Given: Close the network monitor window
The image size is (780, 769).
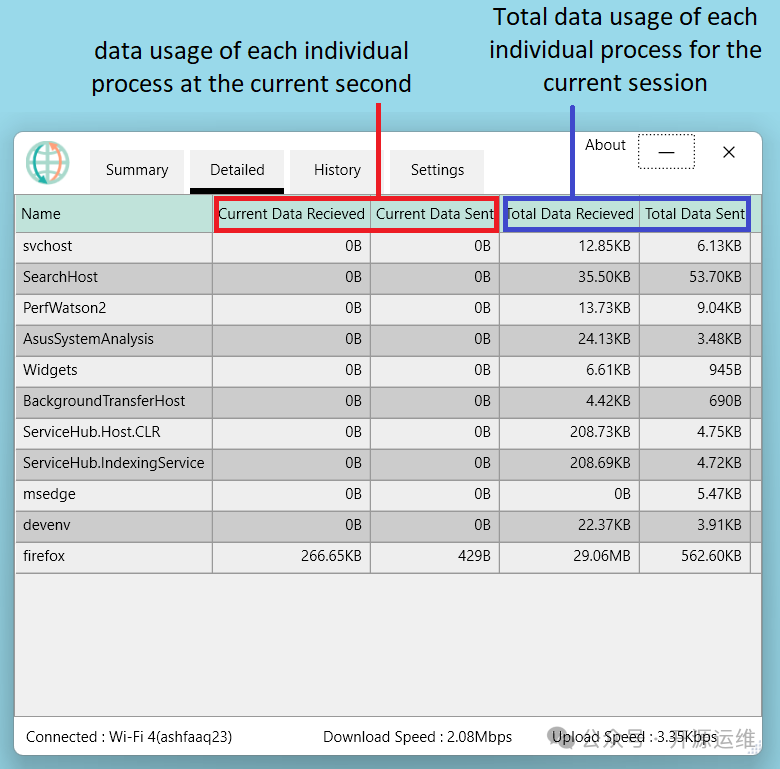Looking at the screenshot, I should 729,152.
